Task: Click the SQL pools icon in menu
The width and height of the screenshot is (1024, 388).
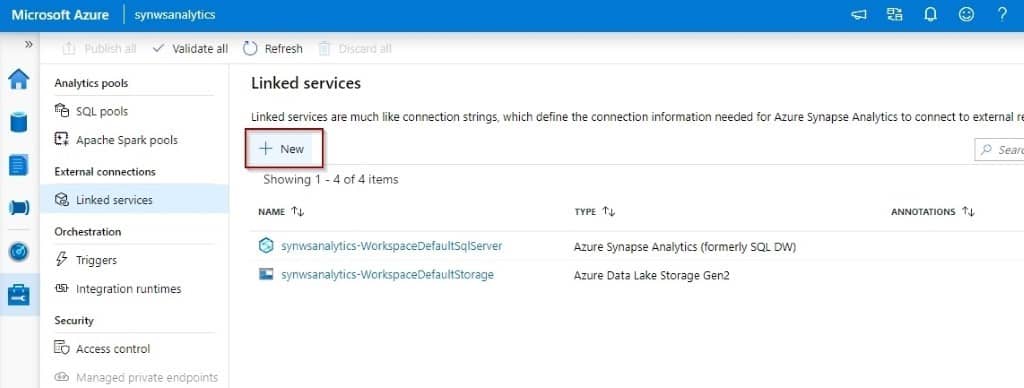Action: 61,111
